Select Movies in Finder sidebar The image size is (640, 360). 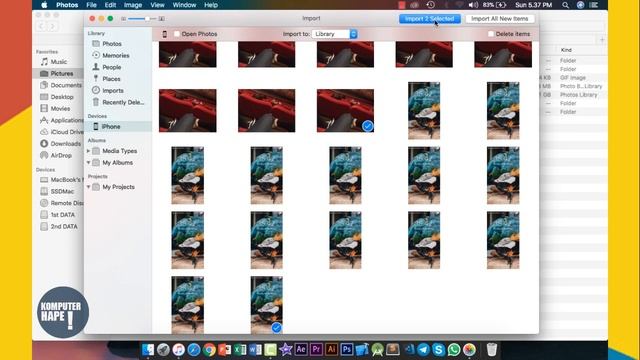coord(55,109)
